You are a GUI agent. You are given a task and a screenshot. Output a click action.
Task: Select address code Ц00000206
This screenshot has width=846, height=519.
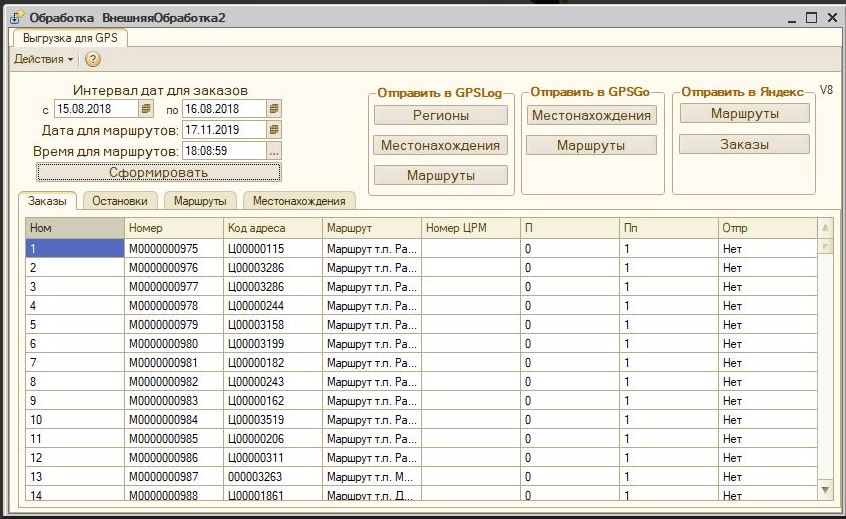click(x=272, y=439)
